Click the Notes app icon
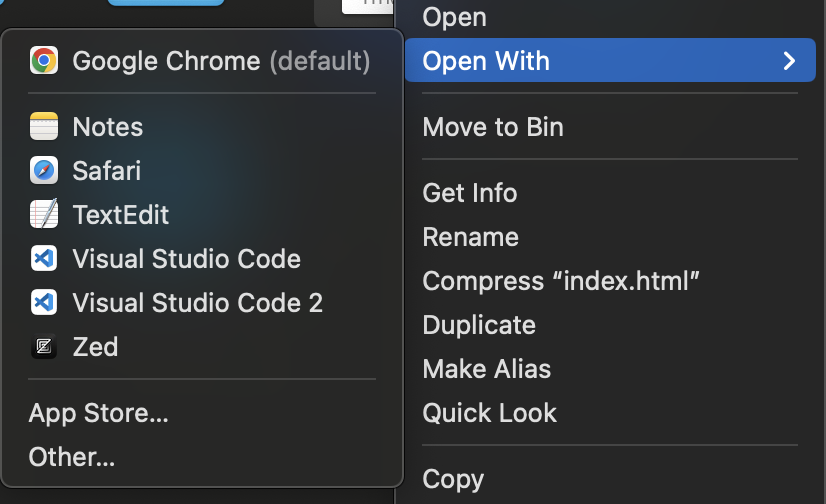The width and height of the screenshot is (826, 504). click(44, 126)
